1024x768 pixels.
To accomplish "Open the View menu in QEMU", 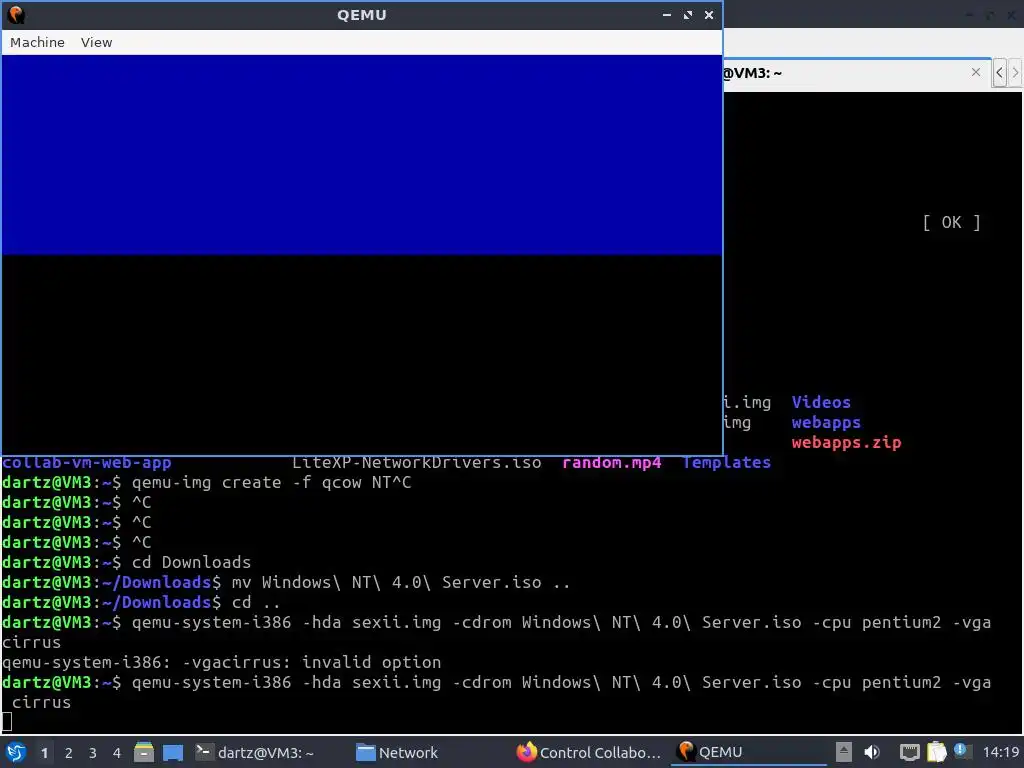I will coord(96,42).
